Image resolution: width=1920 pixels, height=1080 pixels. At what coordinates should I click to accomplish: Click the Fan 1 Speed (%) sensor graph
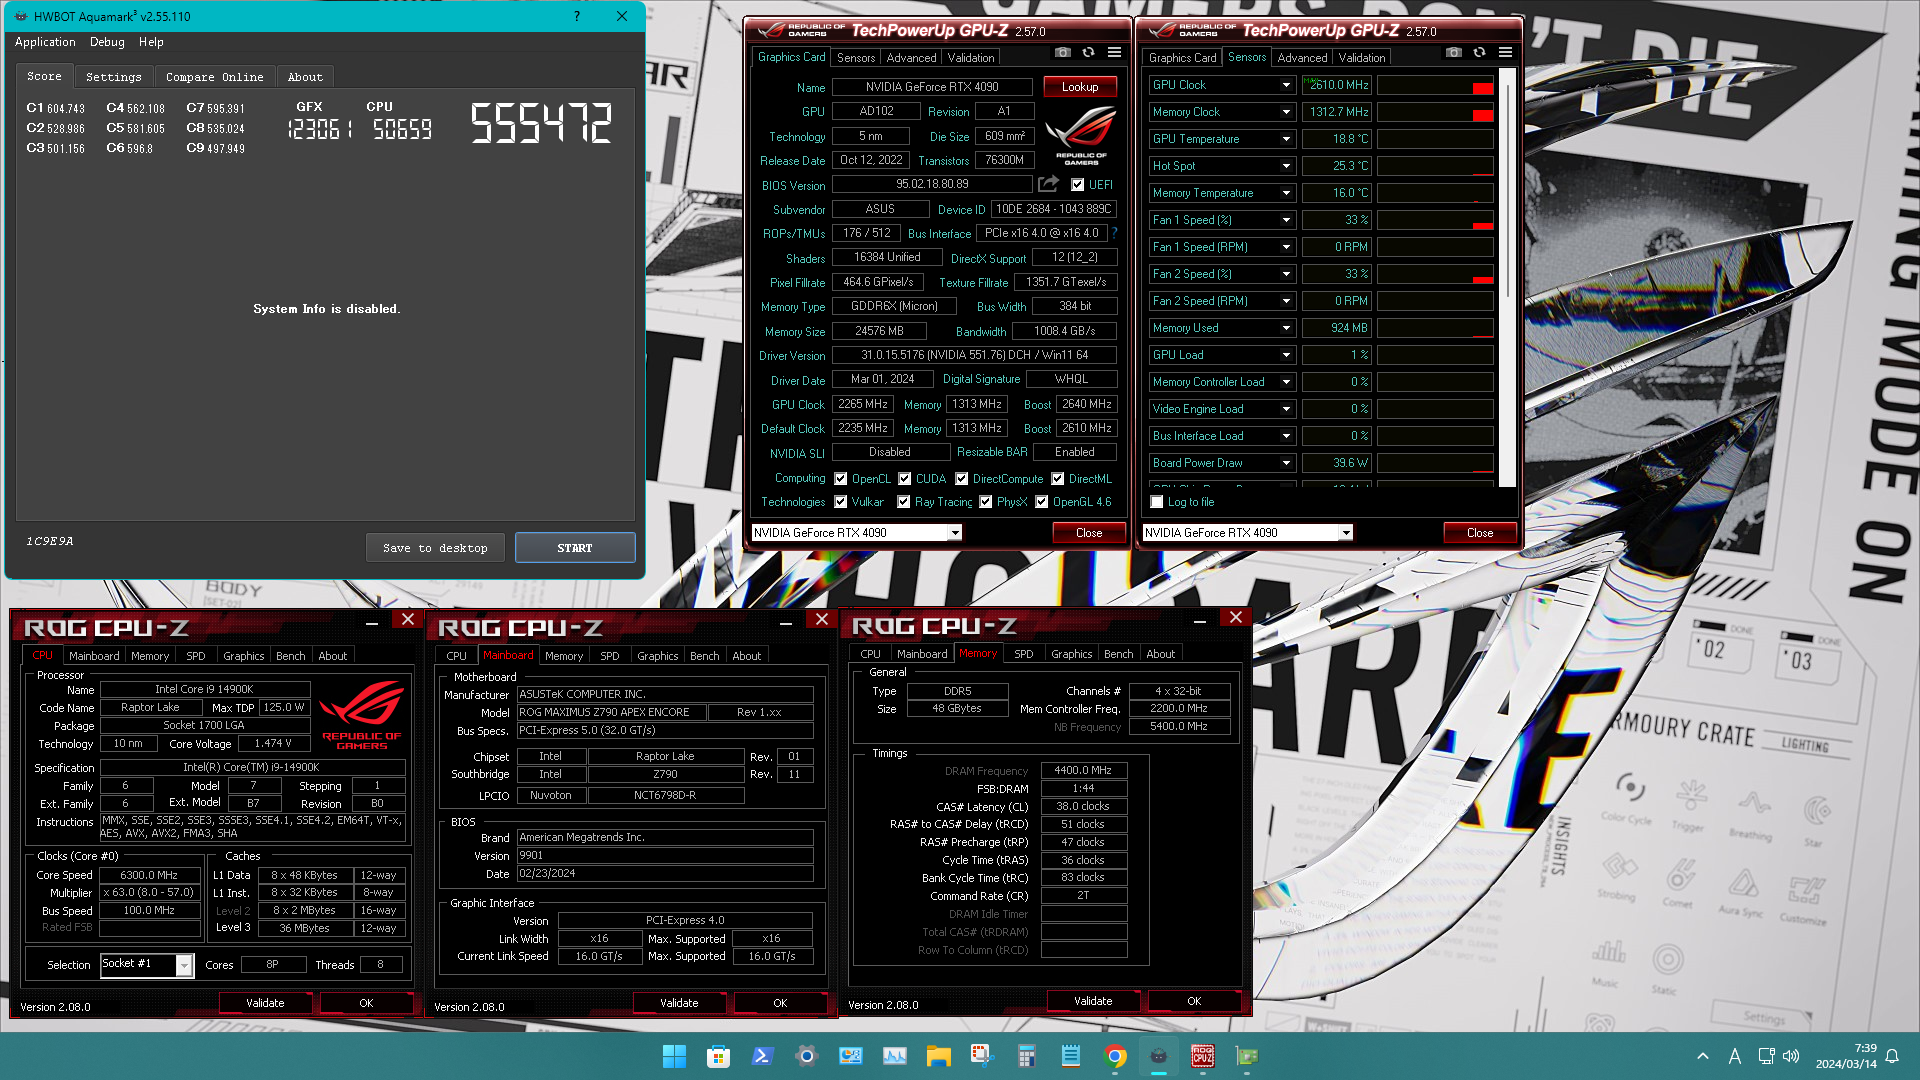click(x=1435, y=220)
